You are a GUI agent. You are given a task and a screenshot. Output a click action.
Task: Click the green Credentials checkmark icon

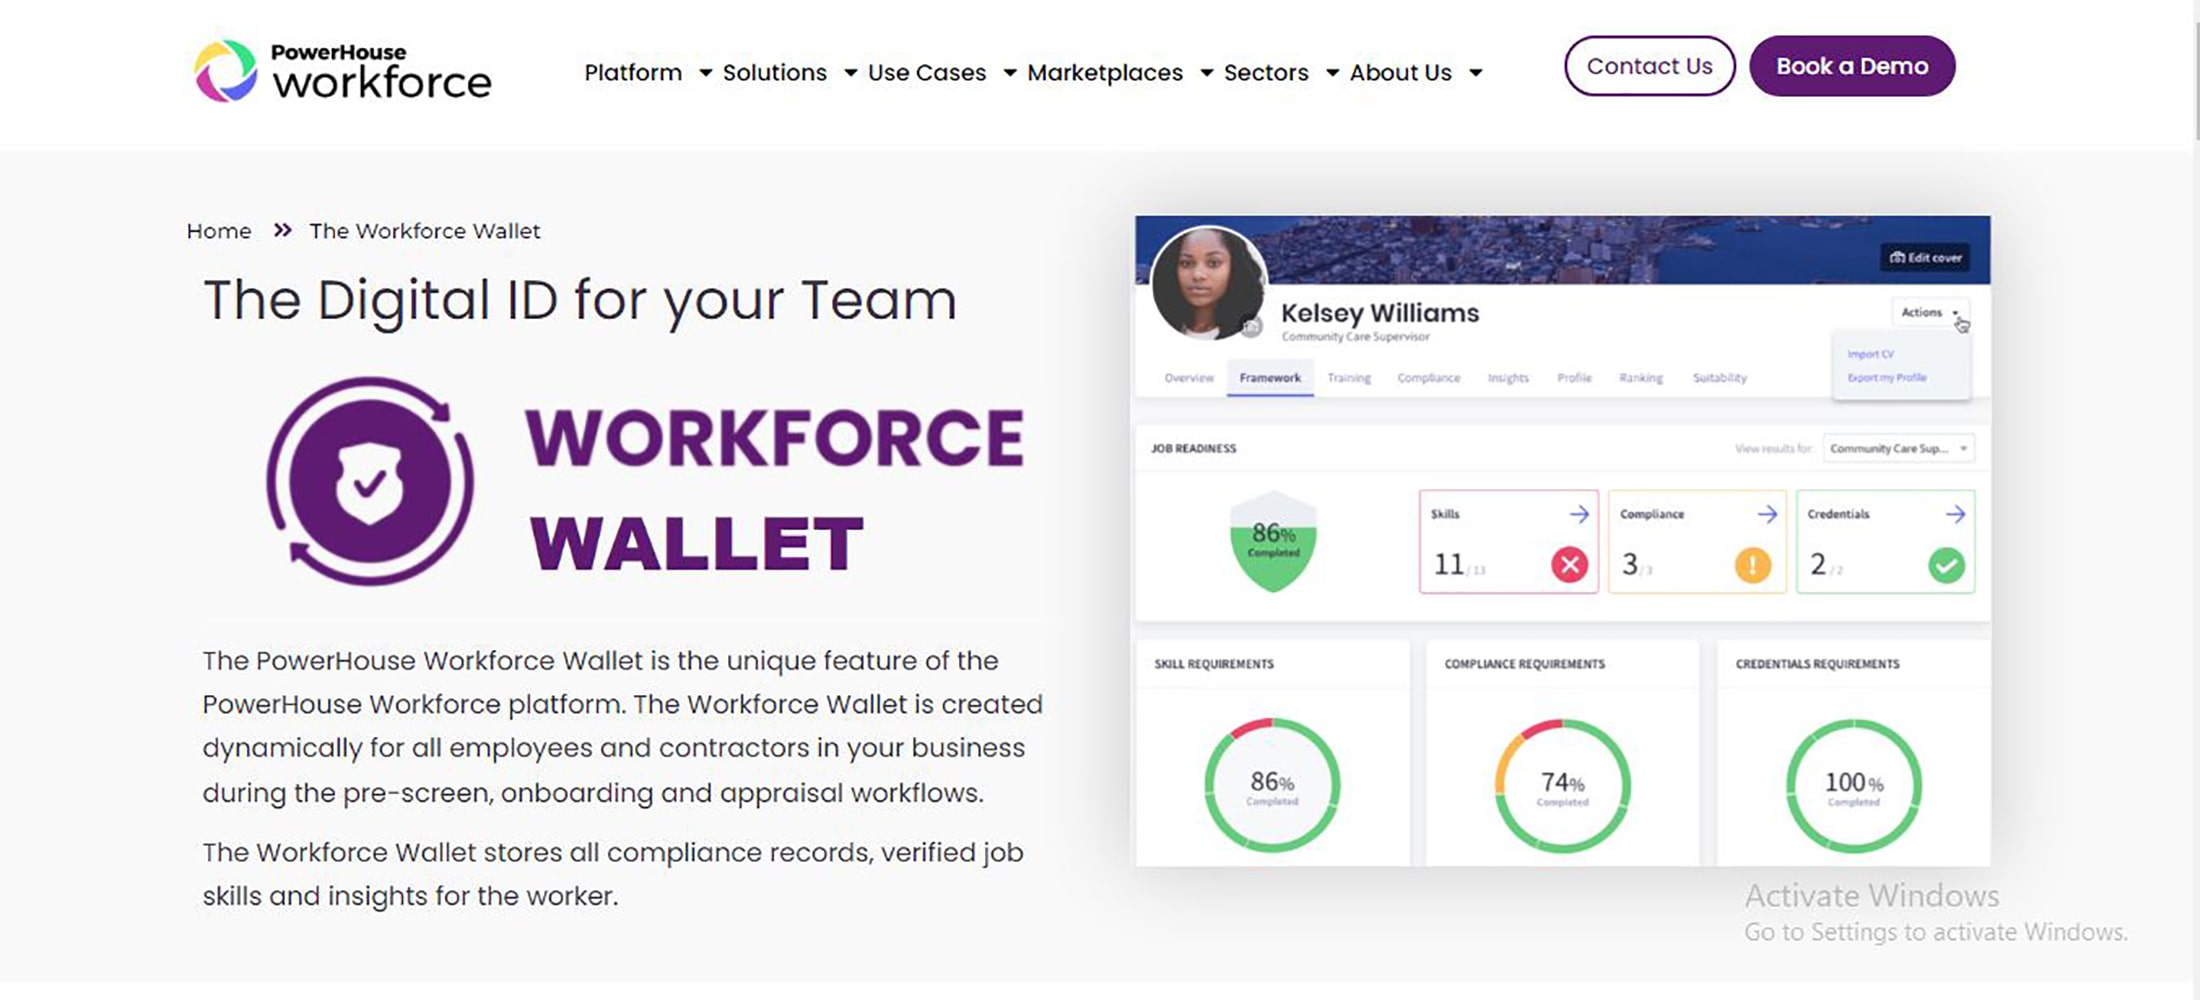click(1946, 565)
